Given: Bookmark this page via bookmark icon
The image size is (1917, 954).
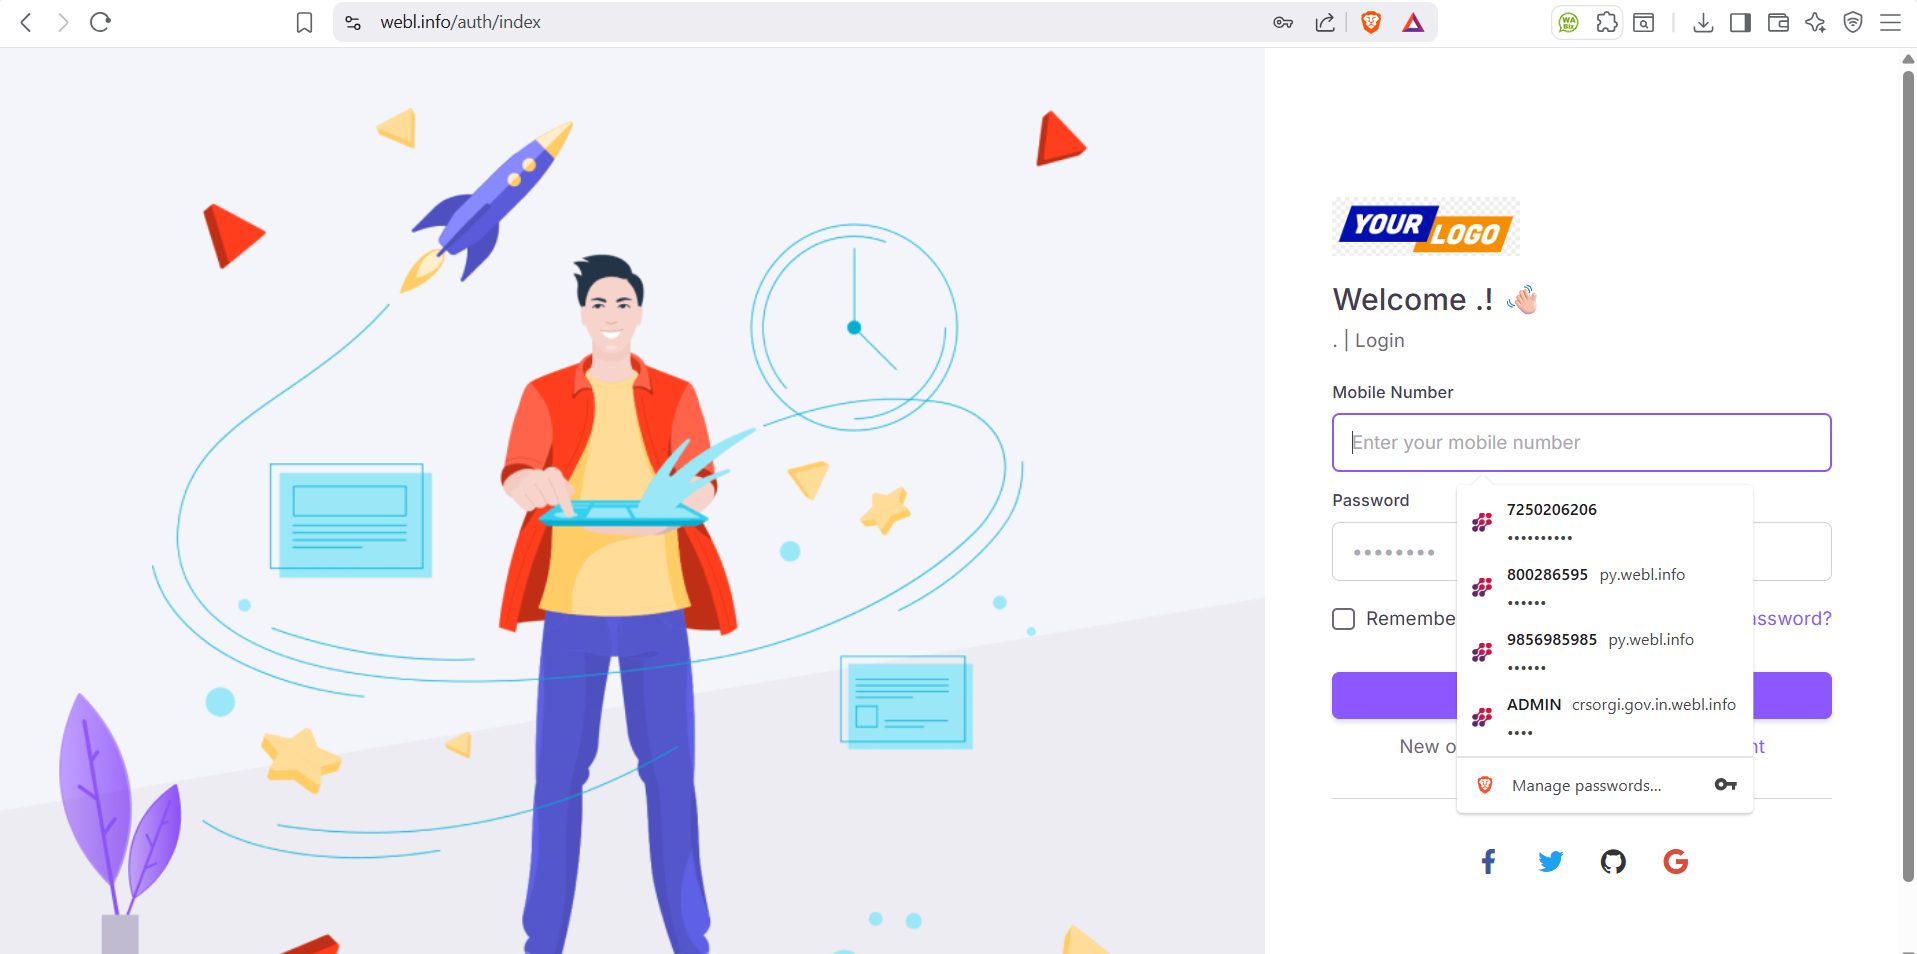Looking at the screenshot, I should pyautogui.click(x=305, y=22).
